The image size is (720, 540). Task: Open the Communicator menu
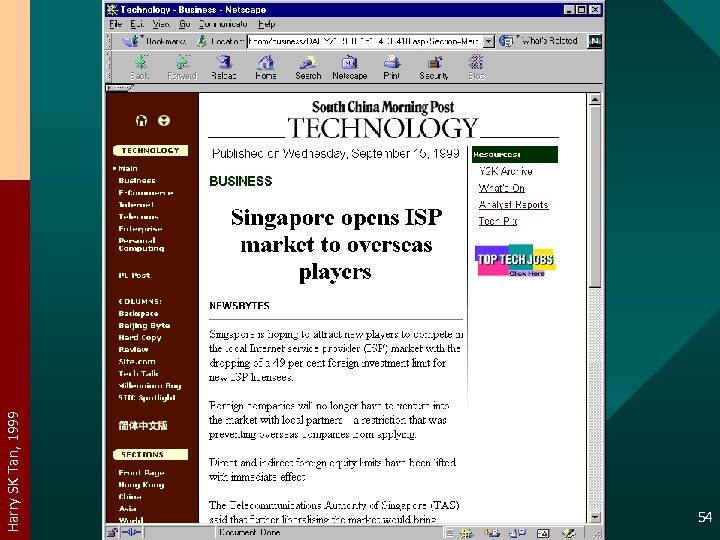[x=223, y=24]
